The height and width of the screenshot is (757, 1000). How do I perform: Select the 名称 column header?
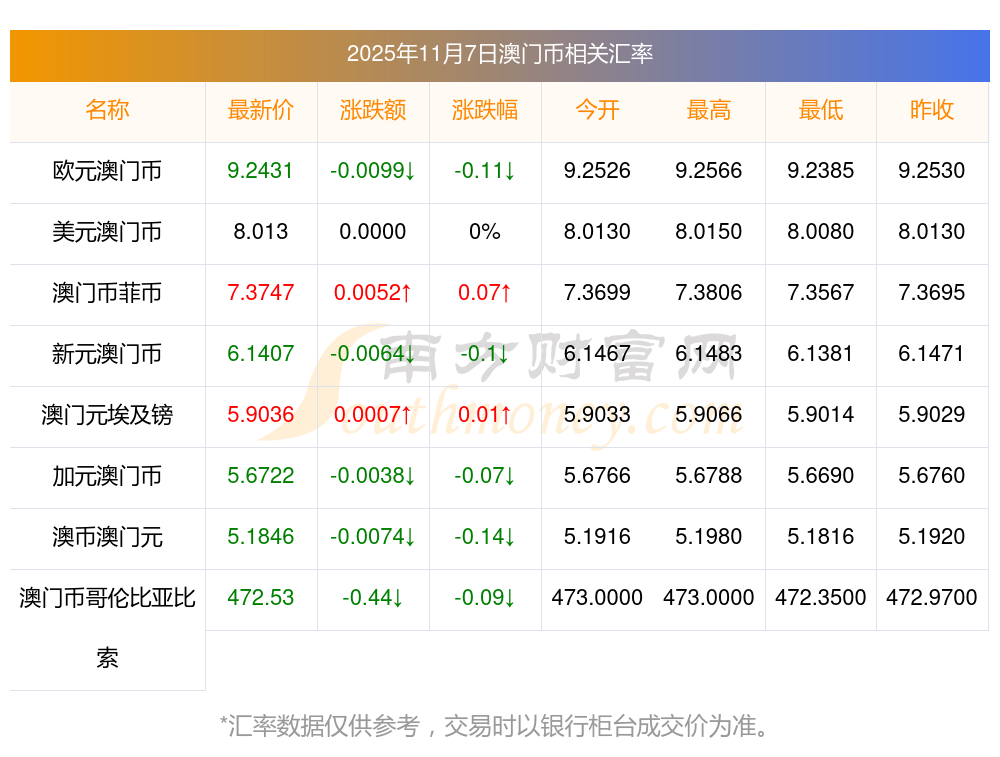click(x=107, y=110)
